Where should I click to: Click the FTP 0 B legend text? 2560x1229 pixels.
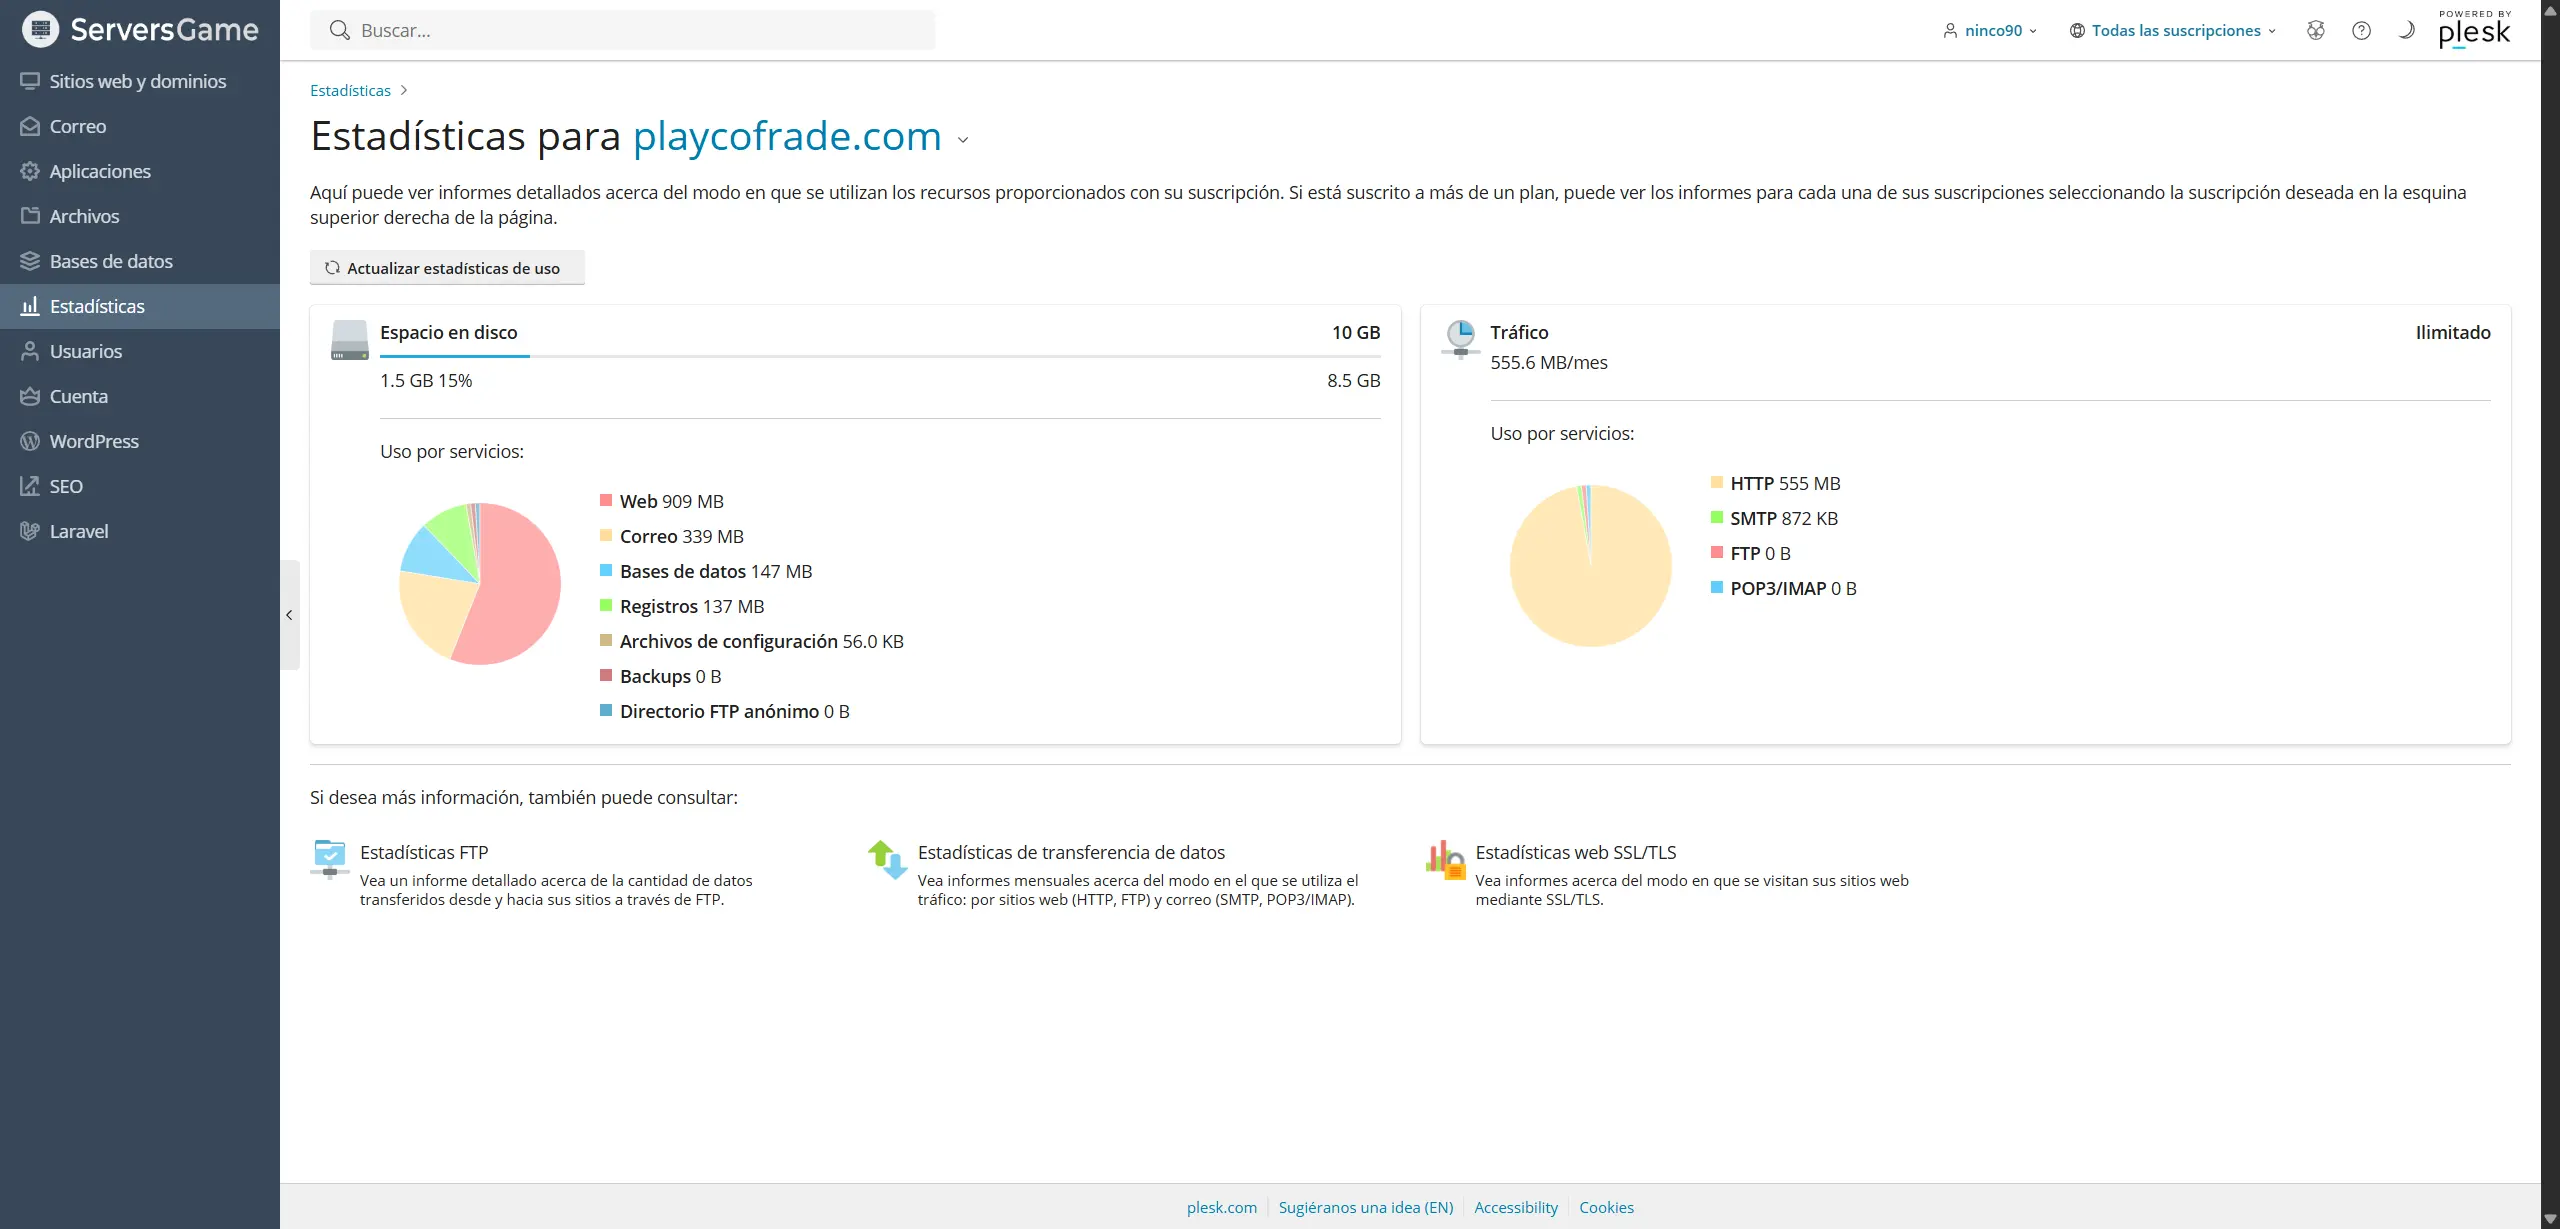(x=1761, y=553)
